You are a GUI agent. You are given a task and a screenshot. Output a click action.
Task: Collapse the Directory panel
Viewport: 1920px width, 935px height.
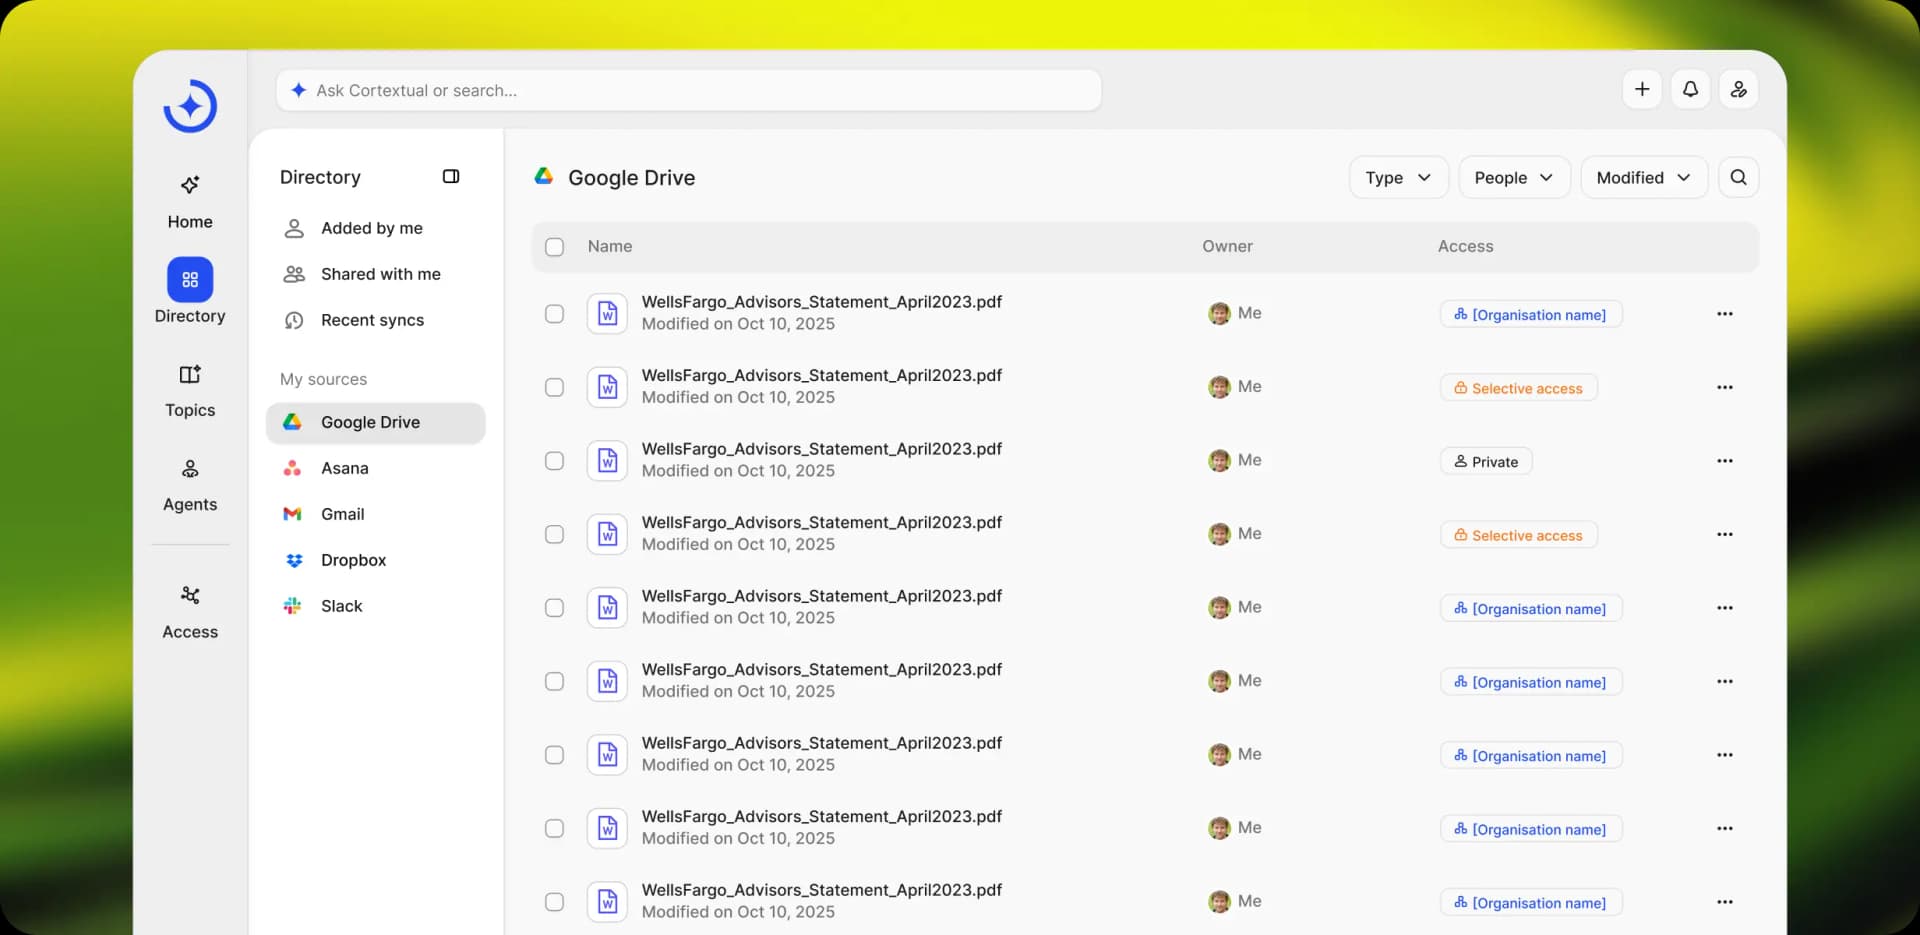(451, 176)
